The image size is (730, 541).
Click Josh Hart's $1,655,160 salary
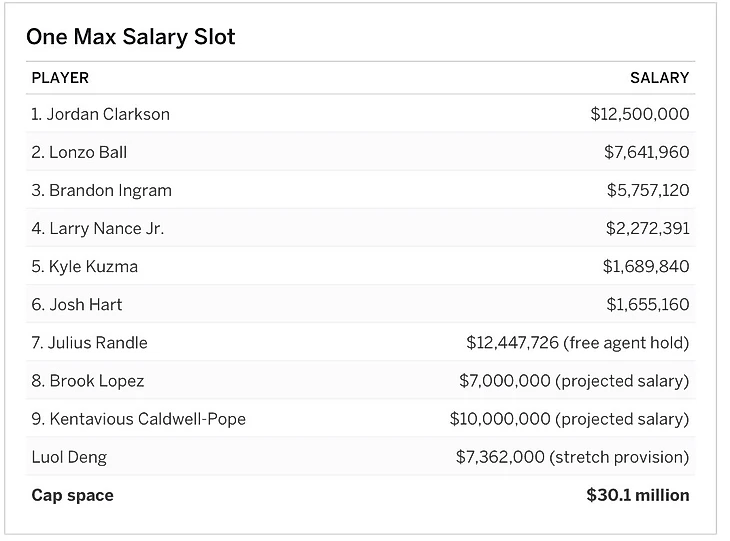[x=647, y=304]
